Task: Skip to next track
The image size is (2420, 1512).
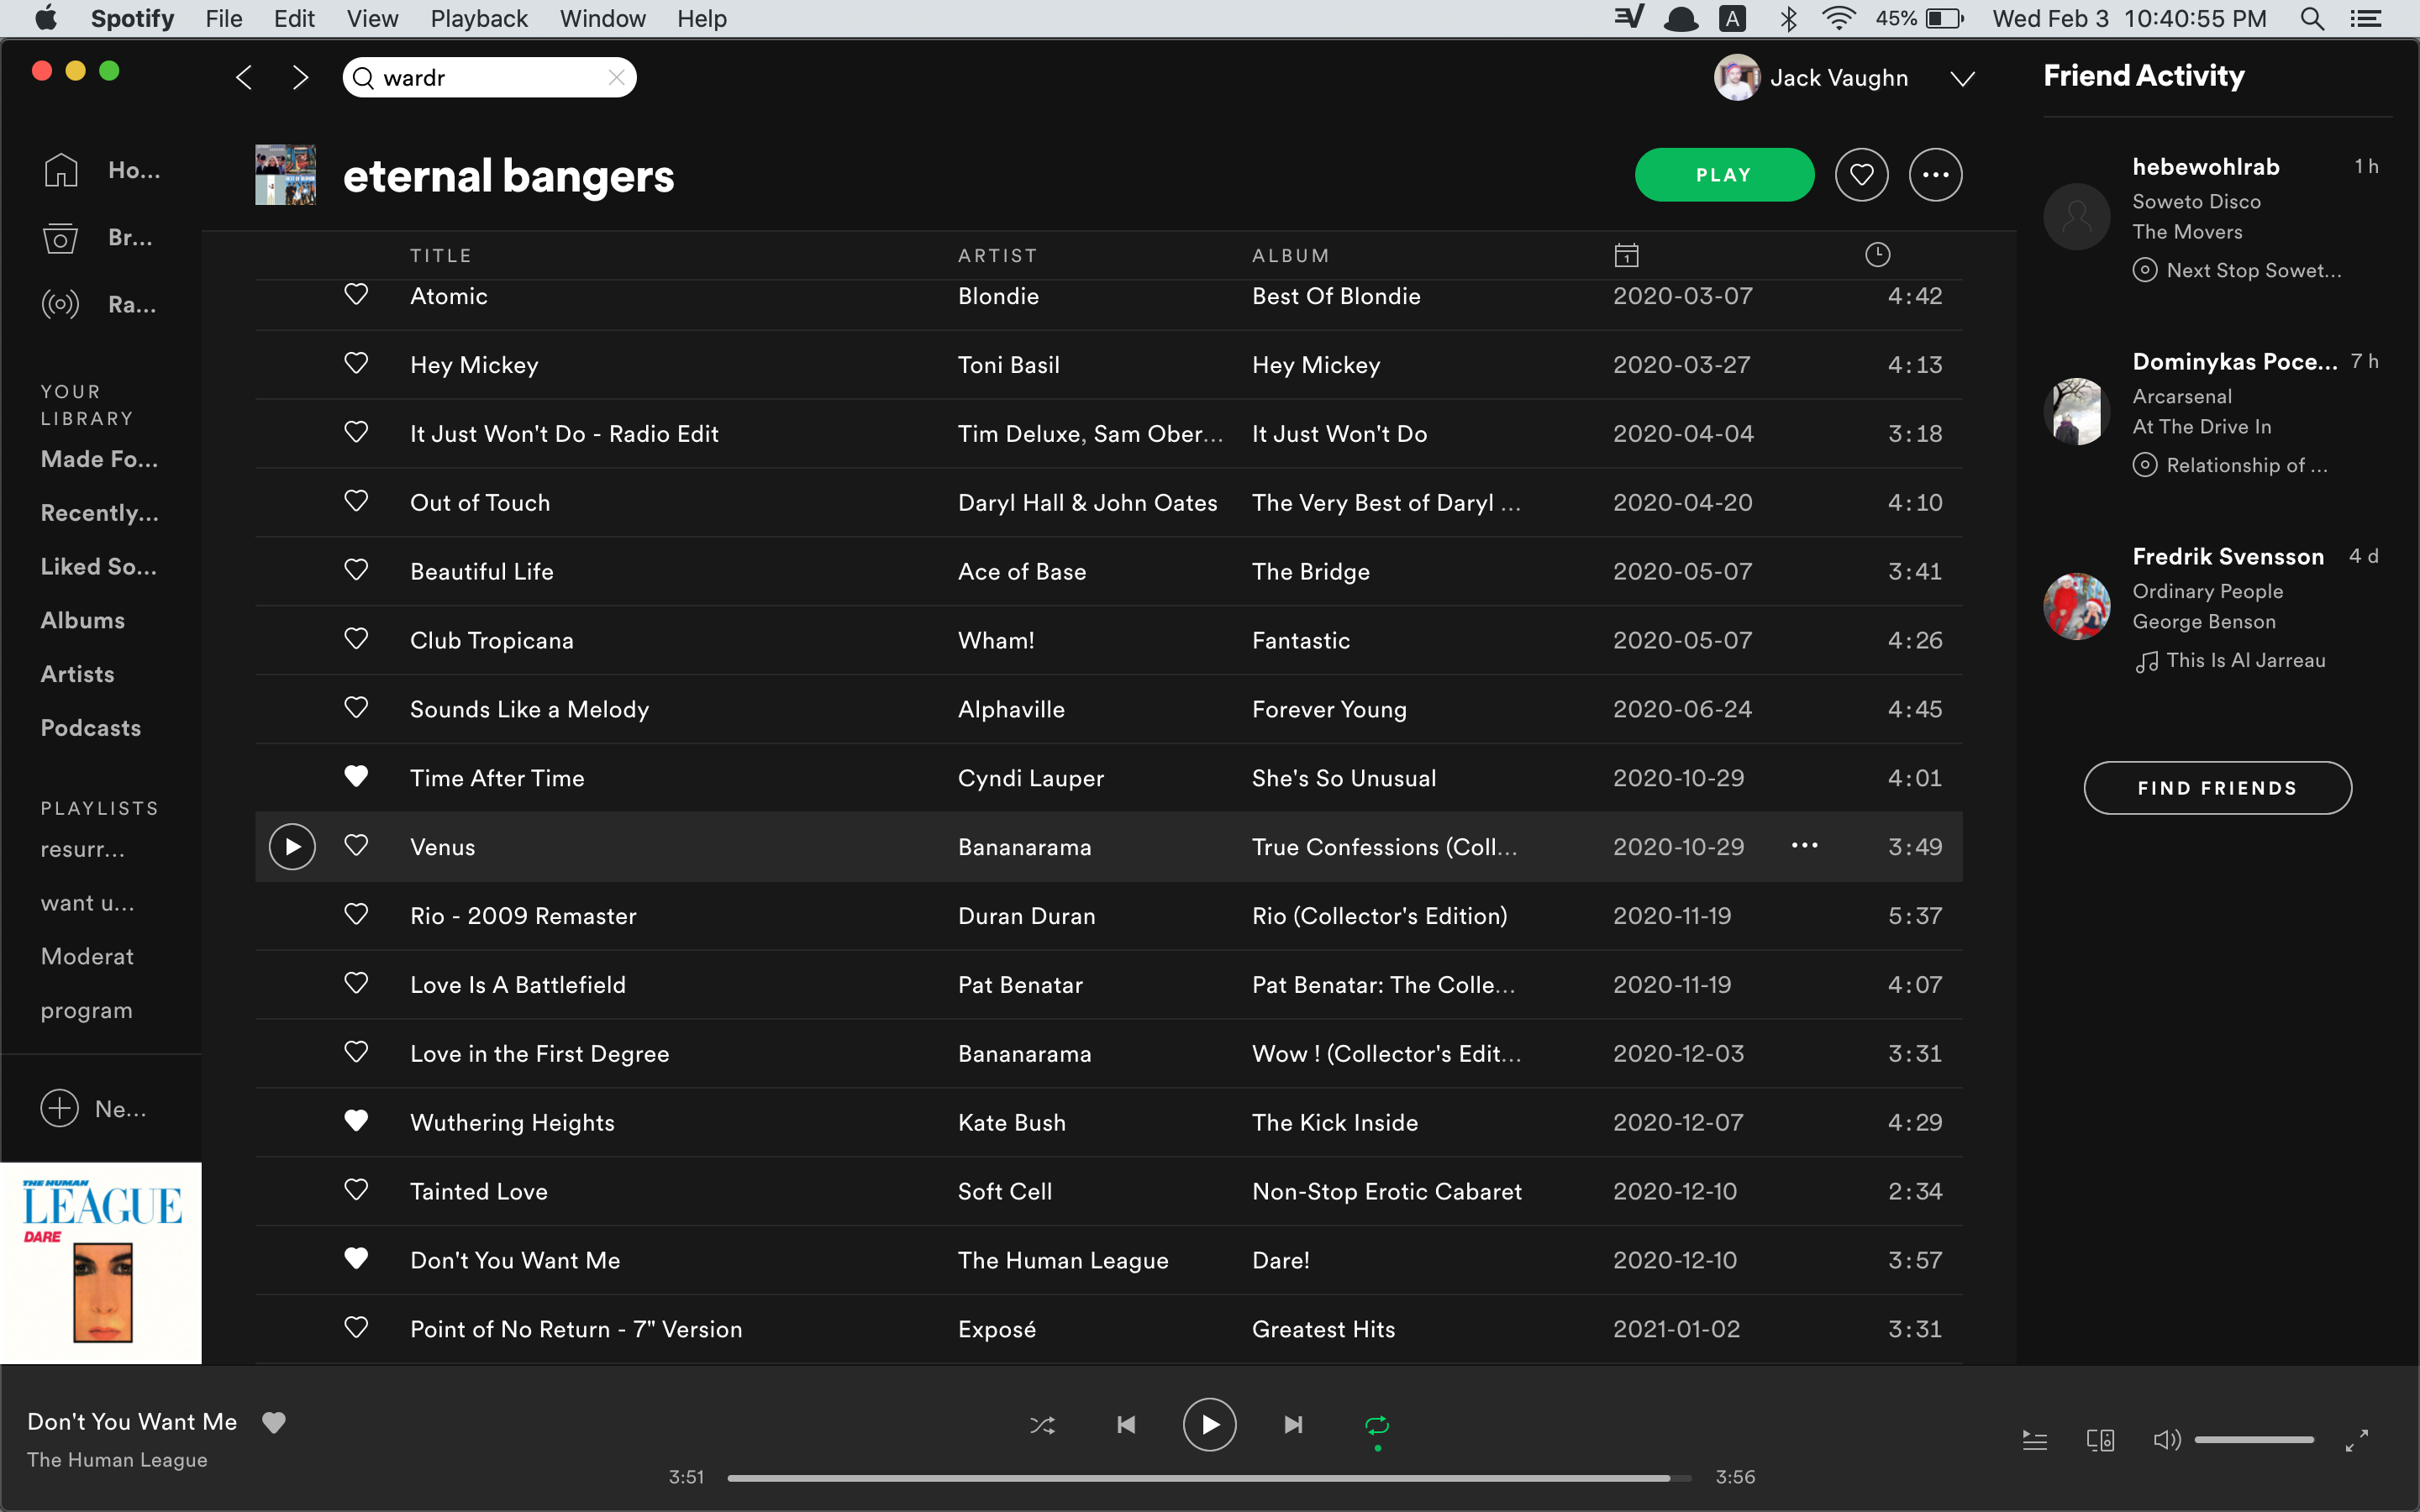Action: [1293, 1425]
